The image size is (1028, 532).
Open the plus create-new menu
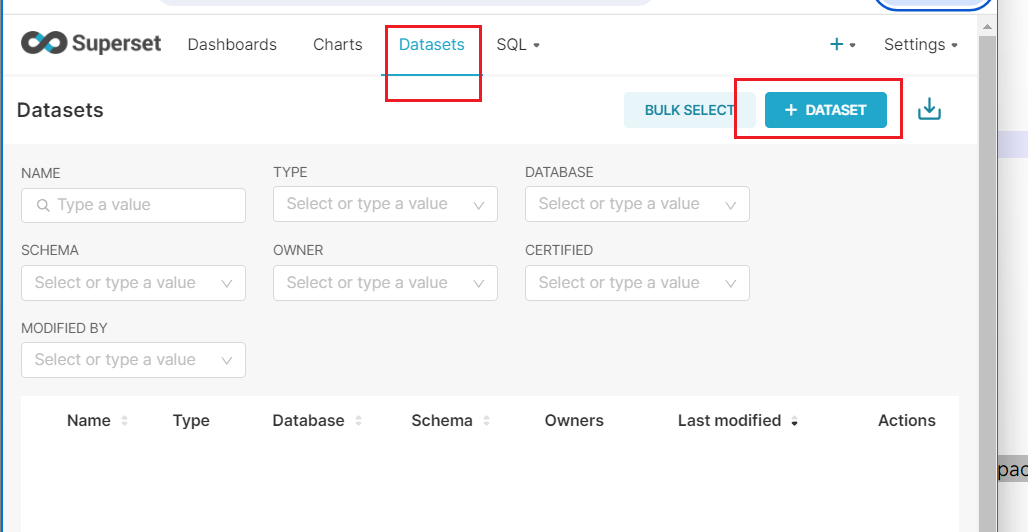point(843,45)
